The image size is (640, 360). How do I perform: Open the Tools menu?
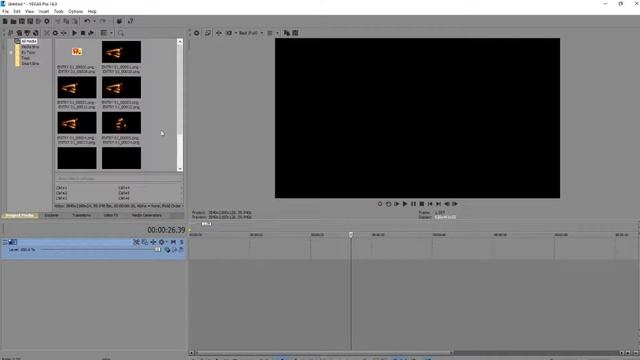(59, 11)
